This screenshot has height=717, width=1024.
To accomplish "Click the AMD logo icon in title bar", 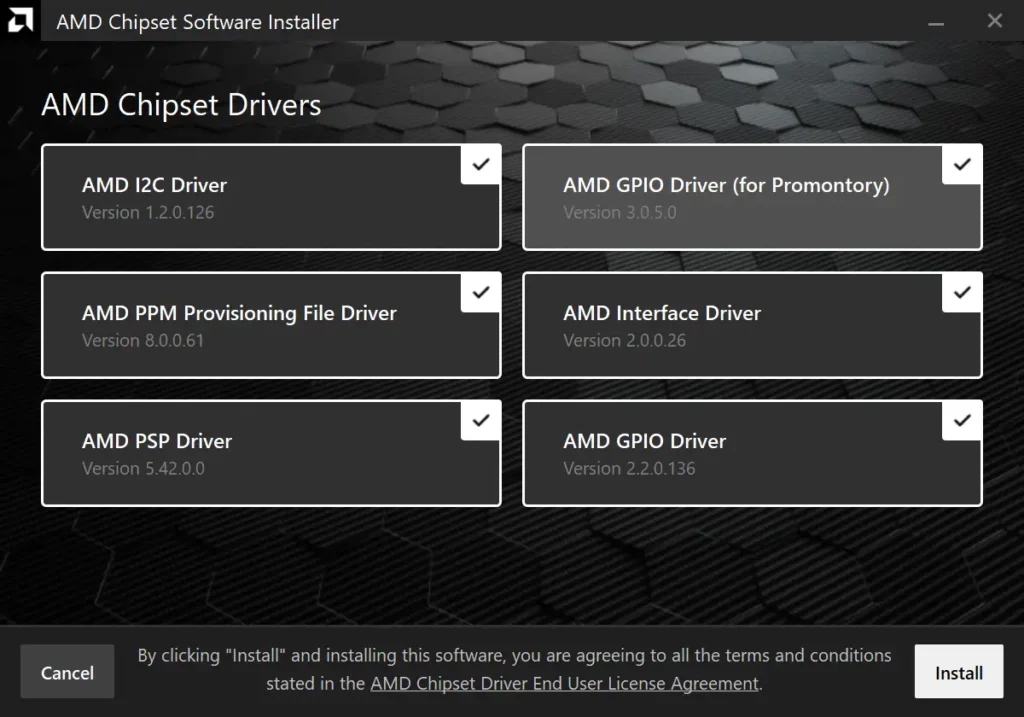I will [x=20, y=20].
